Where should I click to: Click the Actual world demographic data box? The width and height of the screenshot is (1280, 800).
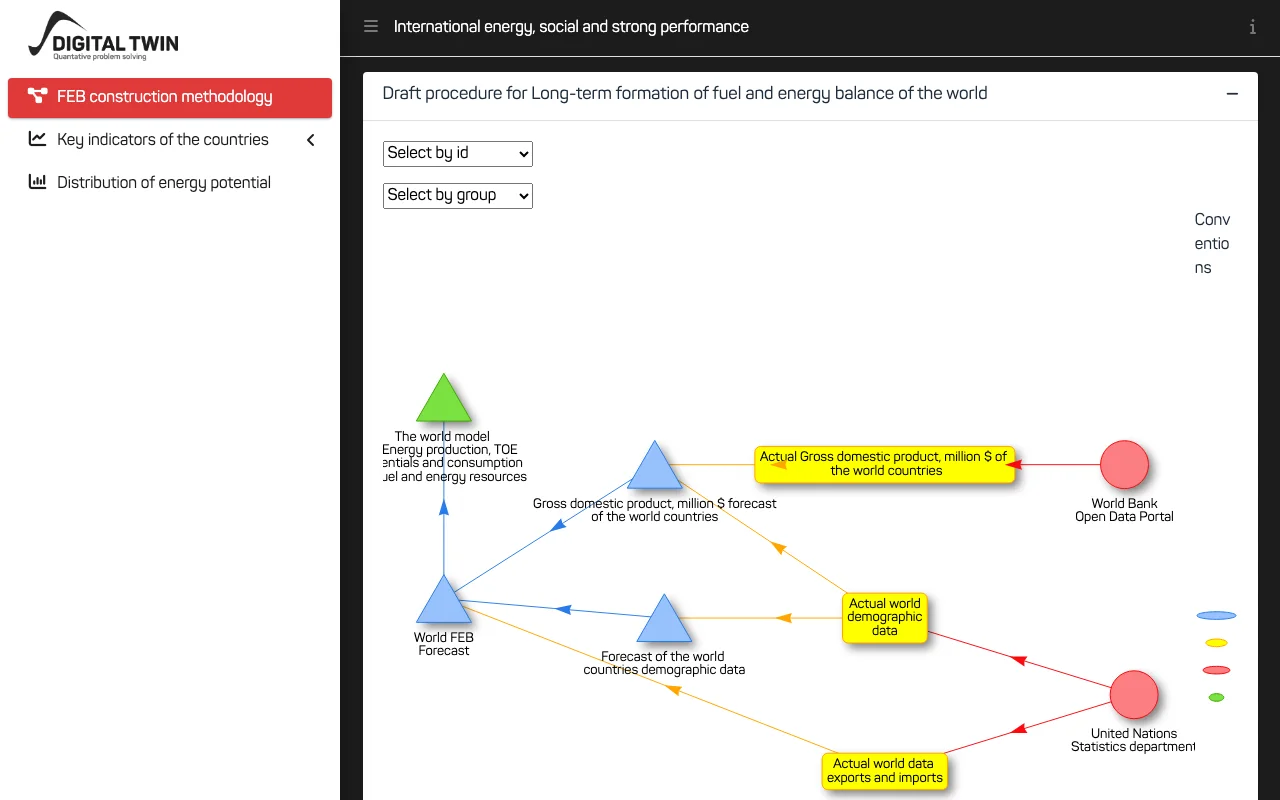click(884, 617)
